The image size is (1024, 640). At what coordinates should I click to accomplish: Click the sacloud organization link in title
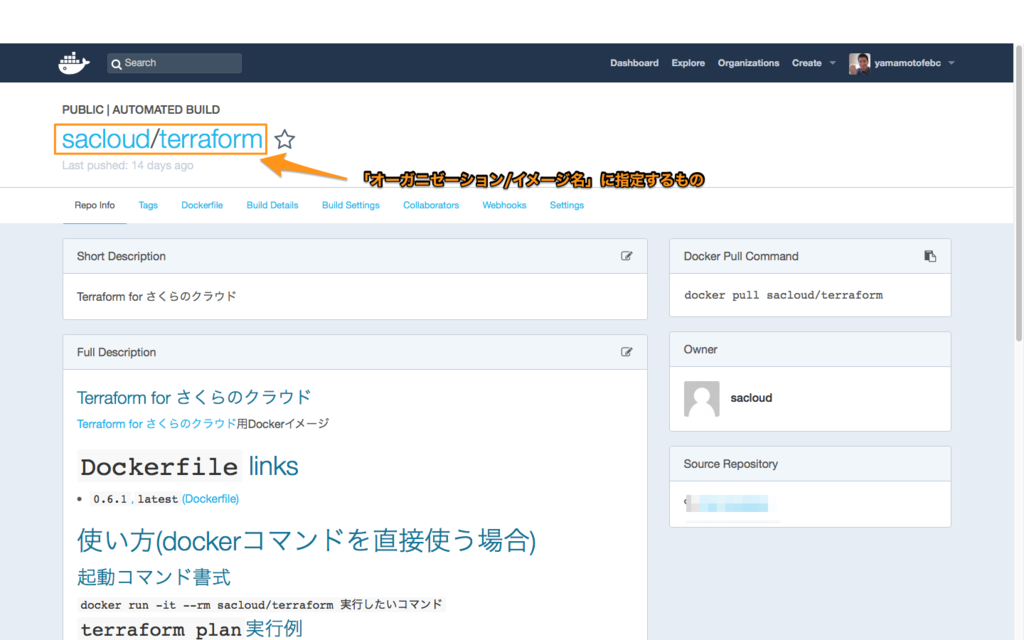106,139
